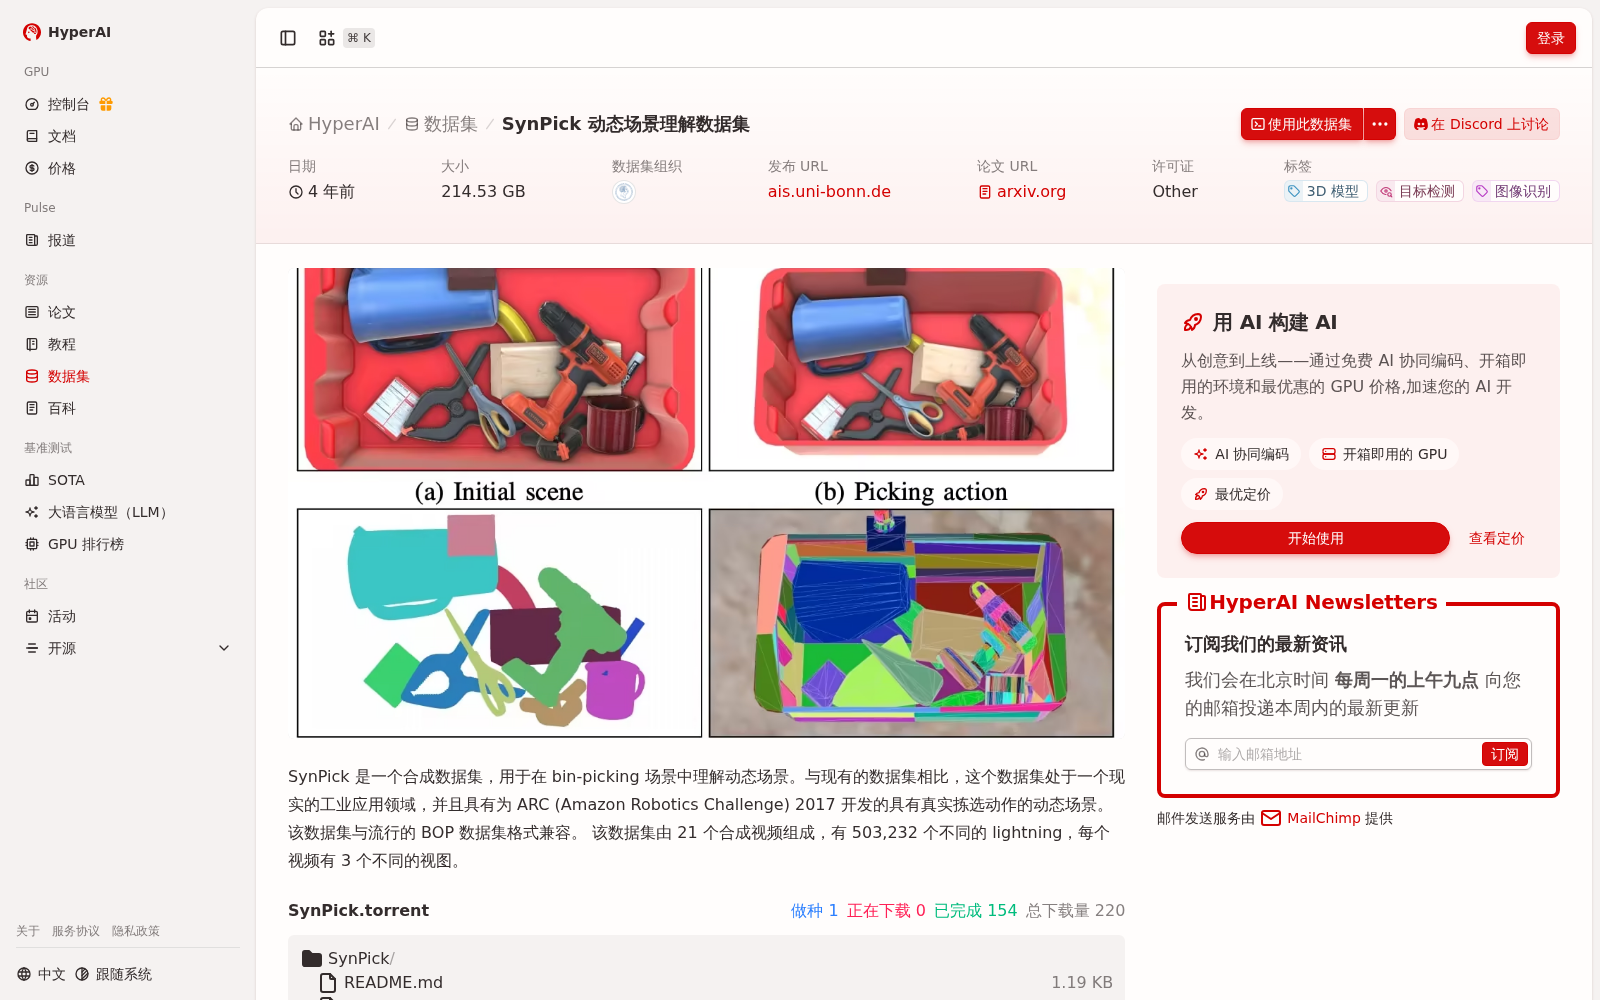
Task: Click the 最优定价 chip
Action: coord(1232,494)
